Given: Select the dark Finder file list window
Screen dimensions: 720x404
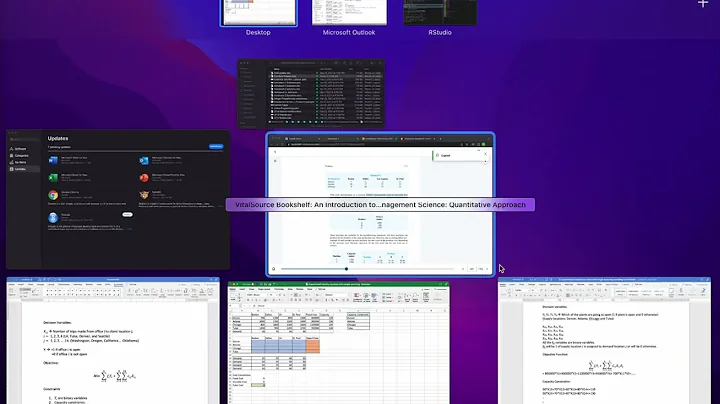Looking at the screenshot, I should click(311, 94).
